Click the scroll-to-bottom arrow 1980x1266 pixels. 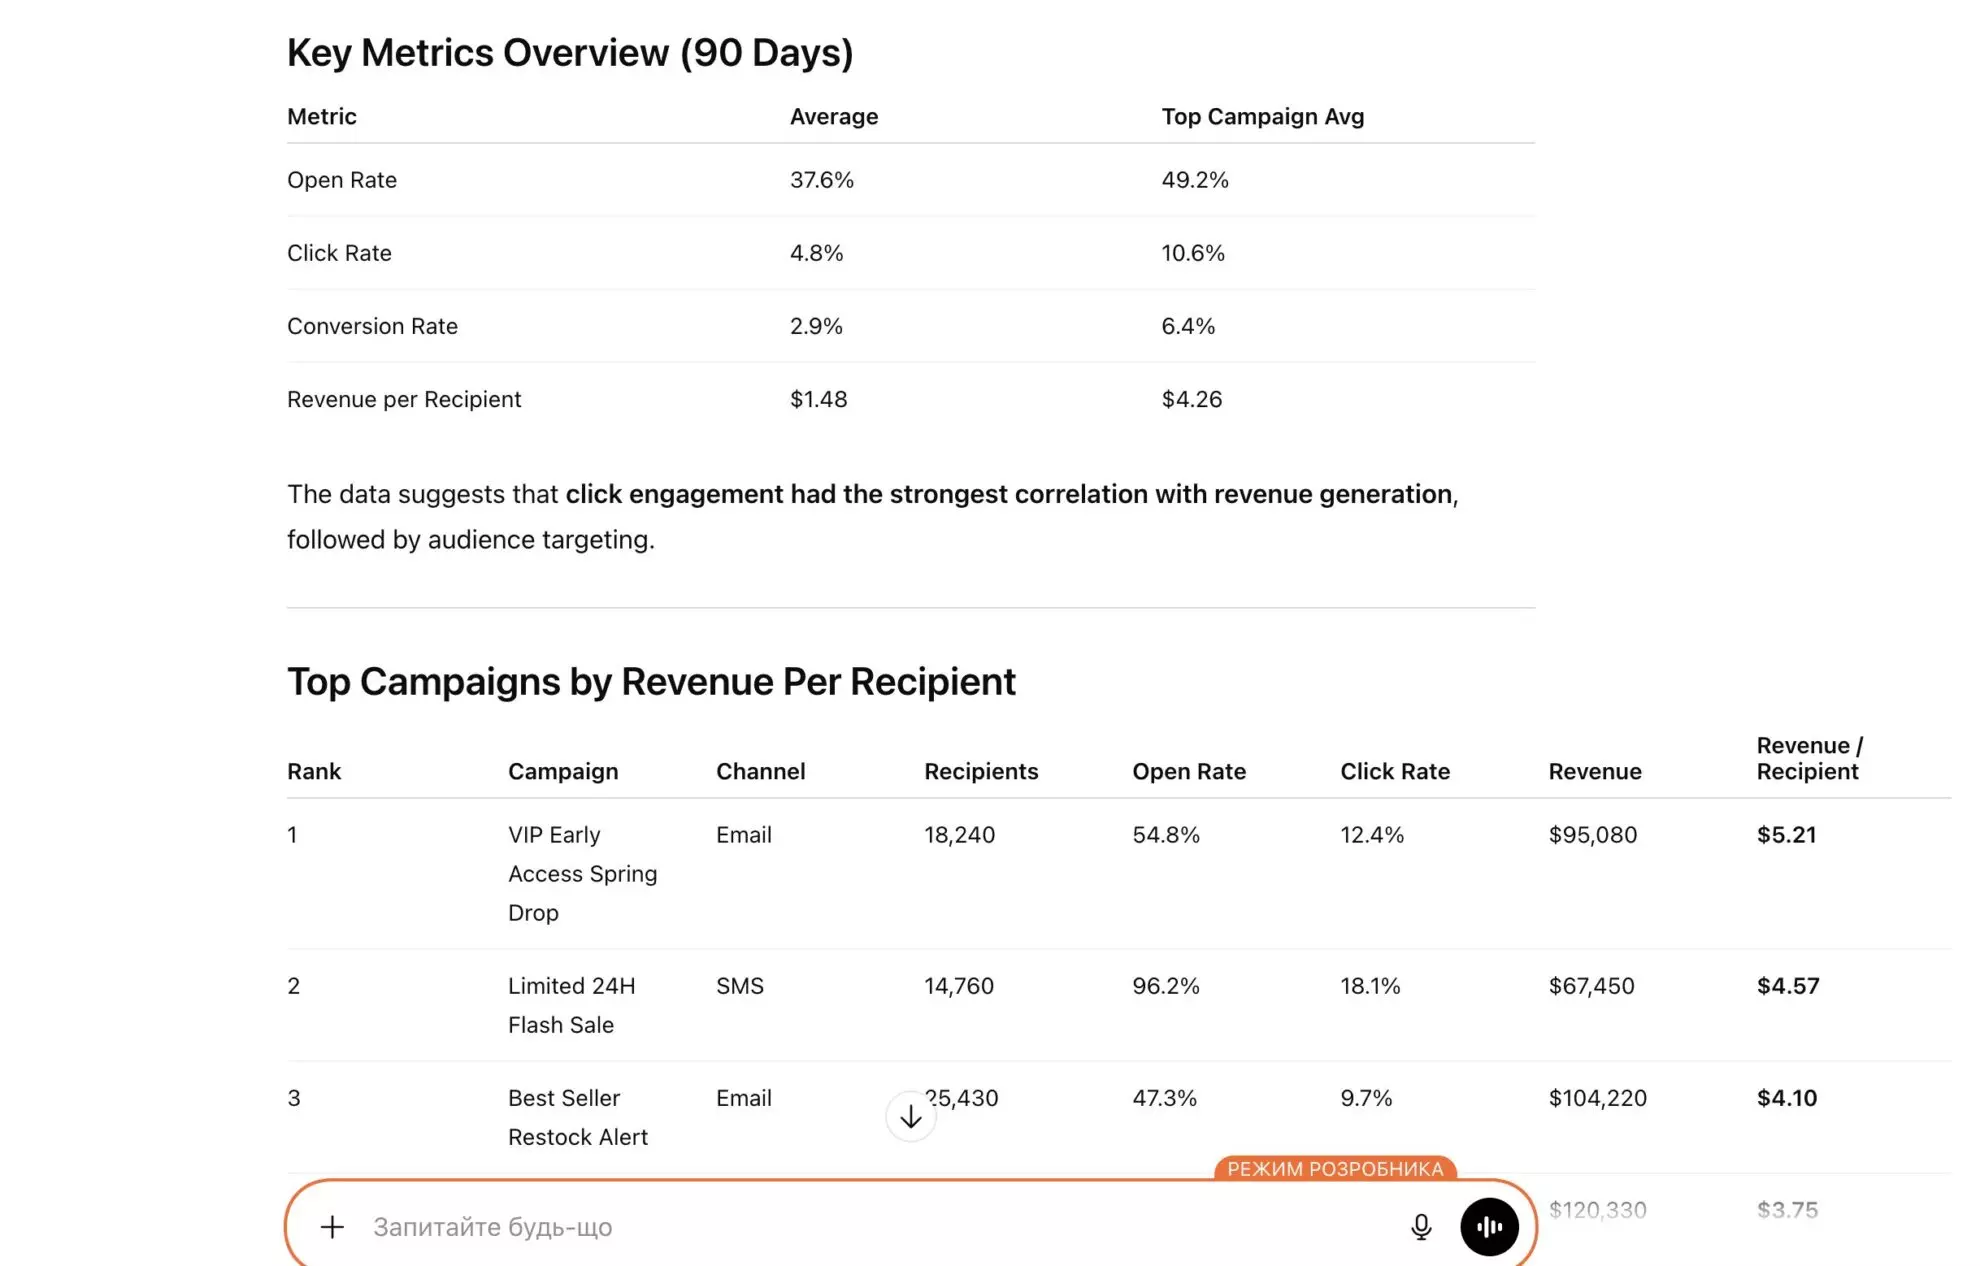click(x=910, y=1114)
